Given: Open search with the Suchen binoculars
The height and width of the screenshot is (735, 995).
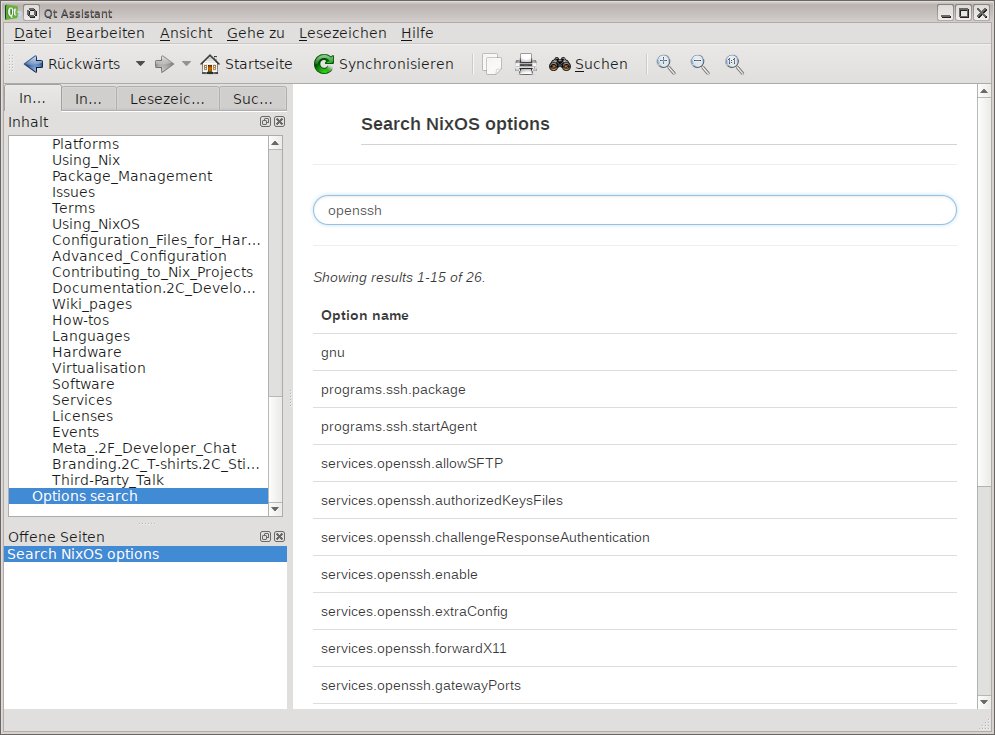Looking at the screenshot, I should (560, 64).
